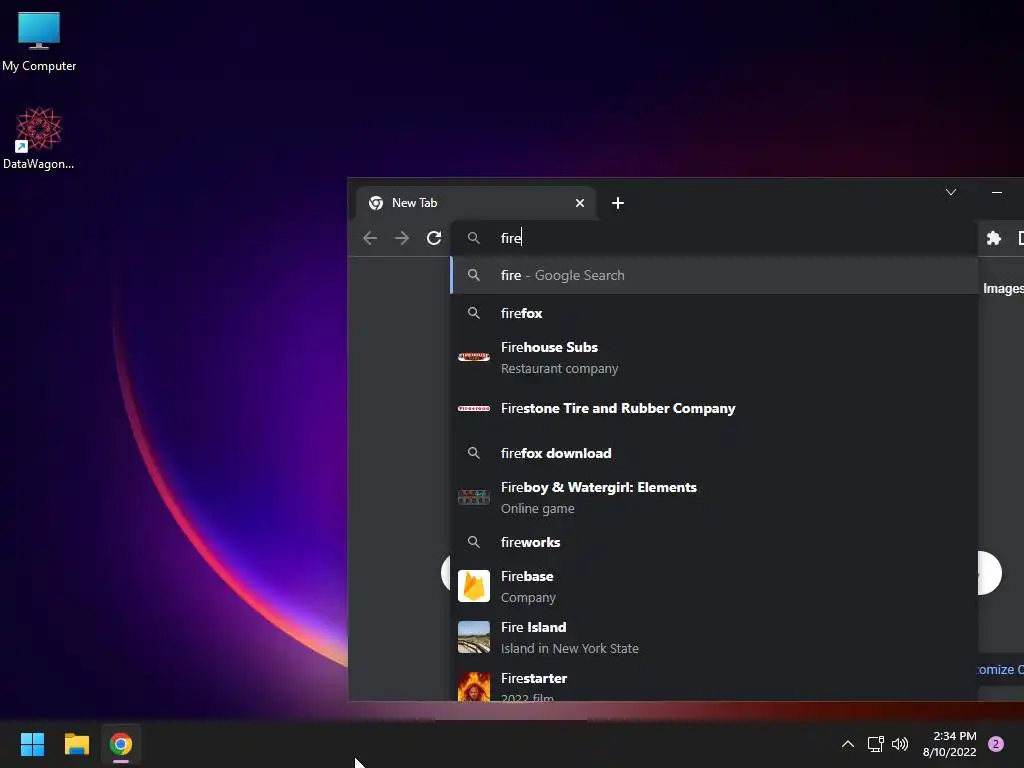This screenshot has height=768, width=1024.
Task: Choose the fireworks suggestion
Action: pyautogui.click(x=714, y=542)
